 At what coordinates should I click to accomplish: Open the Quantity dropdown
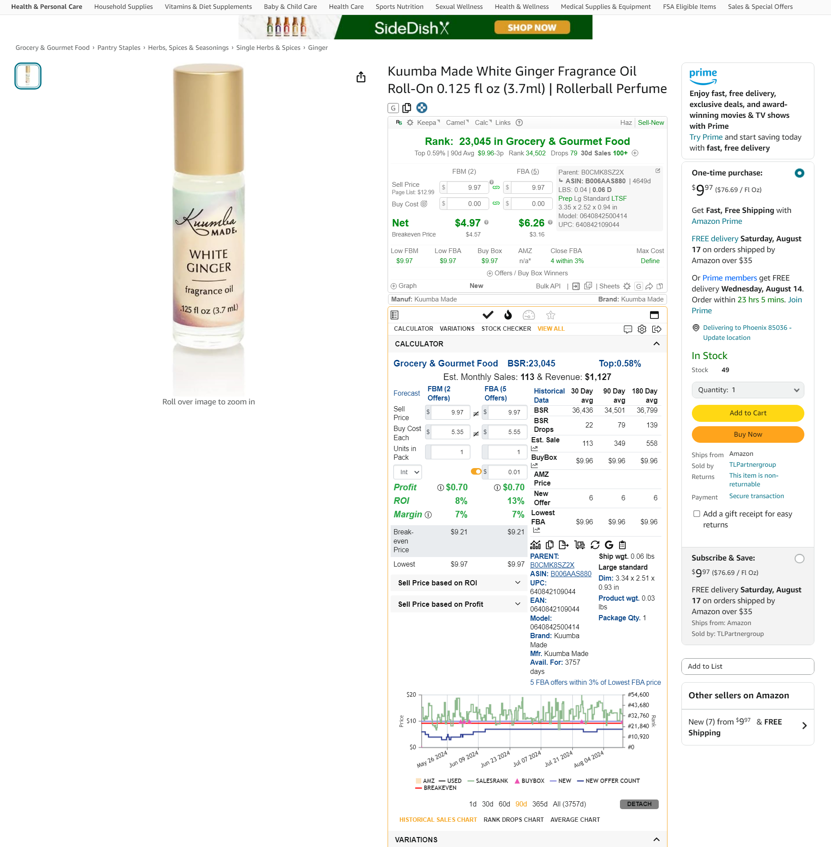click(748, 390)
